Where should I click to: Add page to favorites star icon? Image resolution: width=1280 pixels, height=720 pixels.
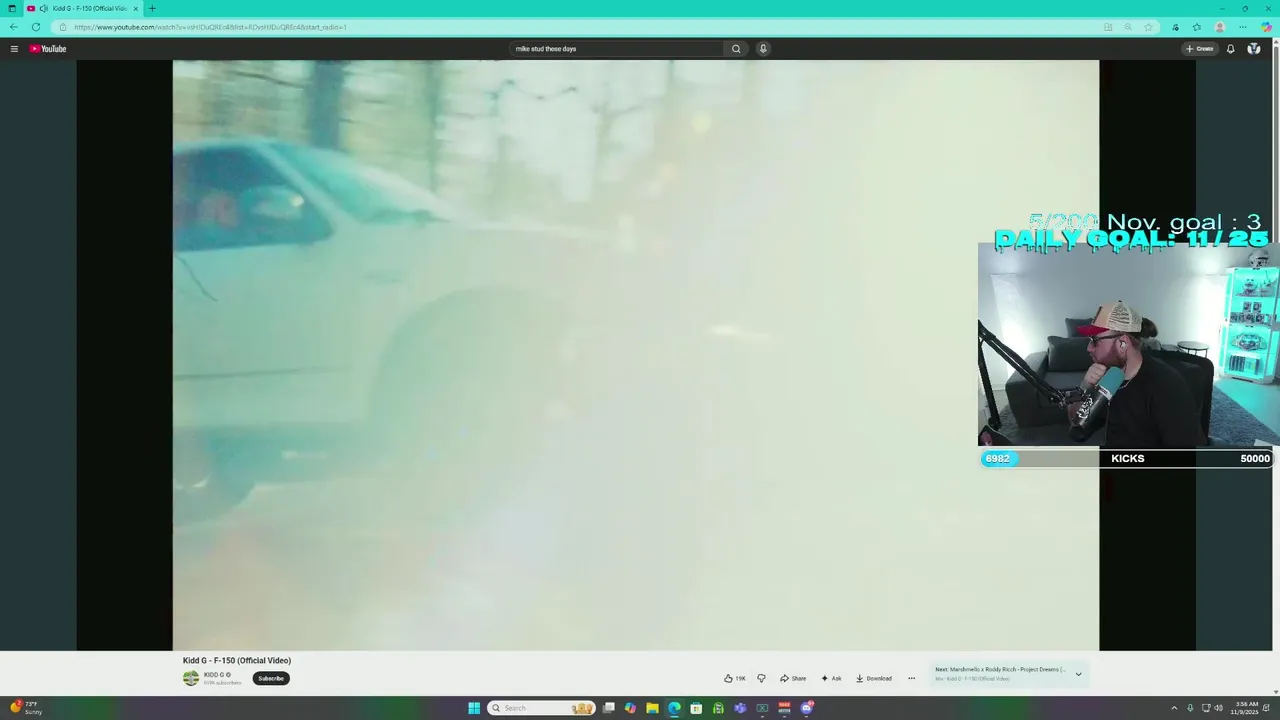tap(1149, 27)
